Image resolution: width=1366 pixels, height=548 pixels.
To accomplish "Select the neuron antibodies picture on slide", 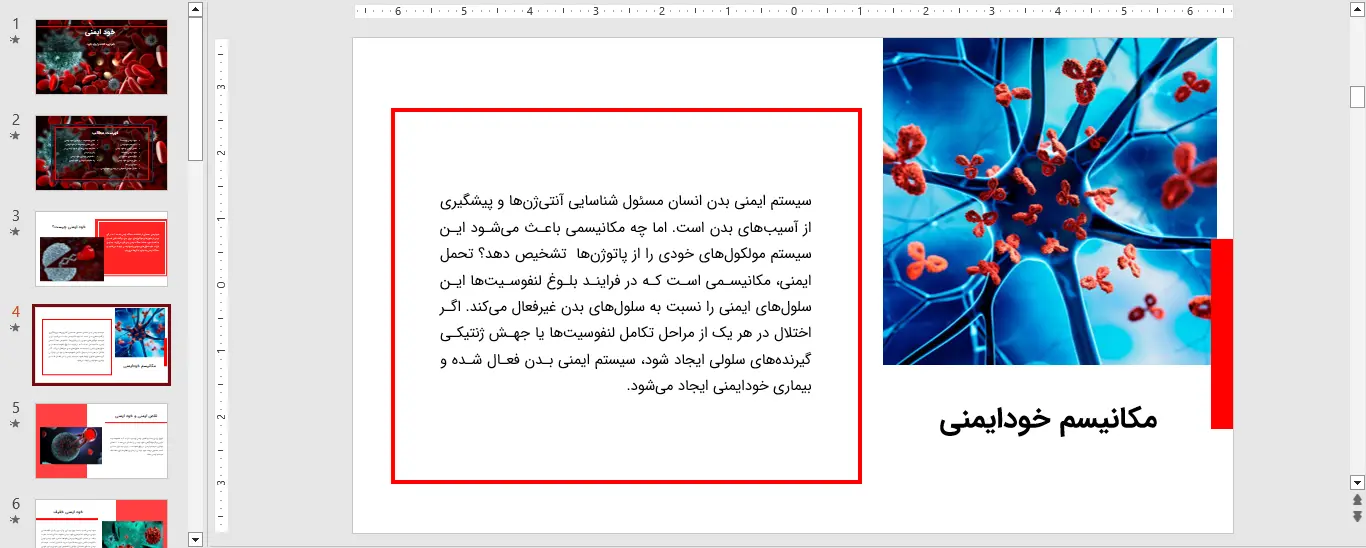I will coord(1048,201).
